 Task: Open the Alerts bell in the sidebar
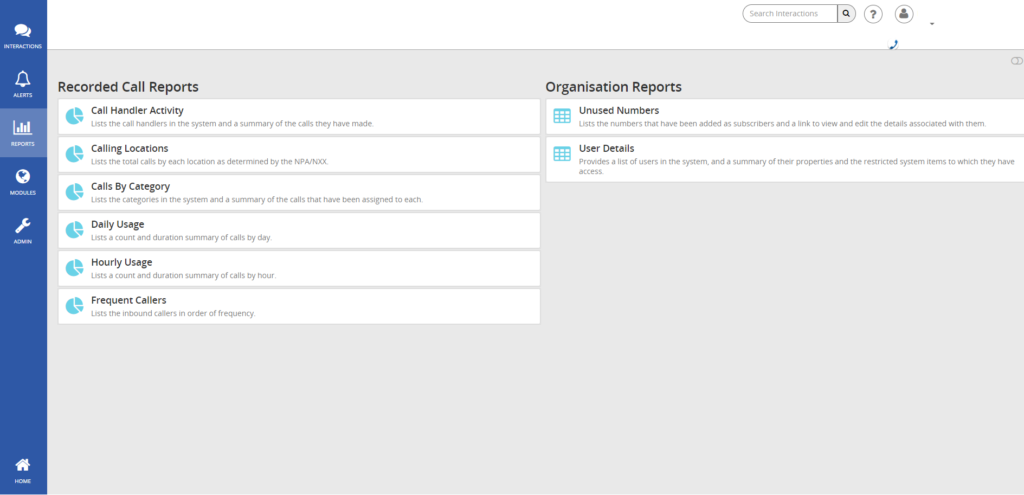tap(23, 85)
